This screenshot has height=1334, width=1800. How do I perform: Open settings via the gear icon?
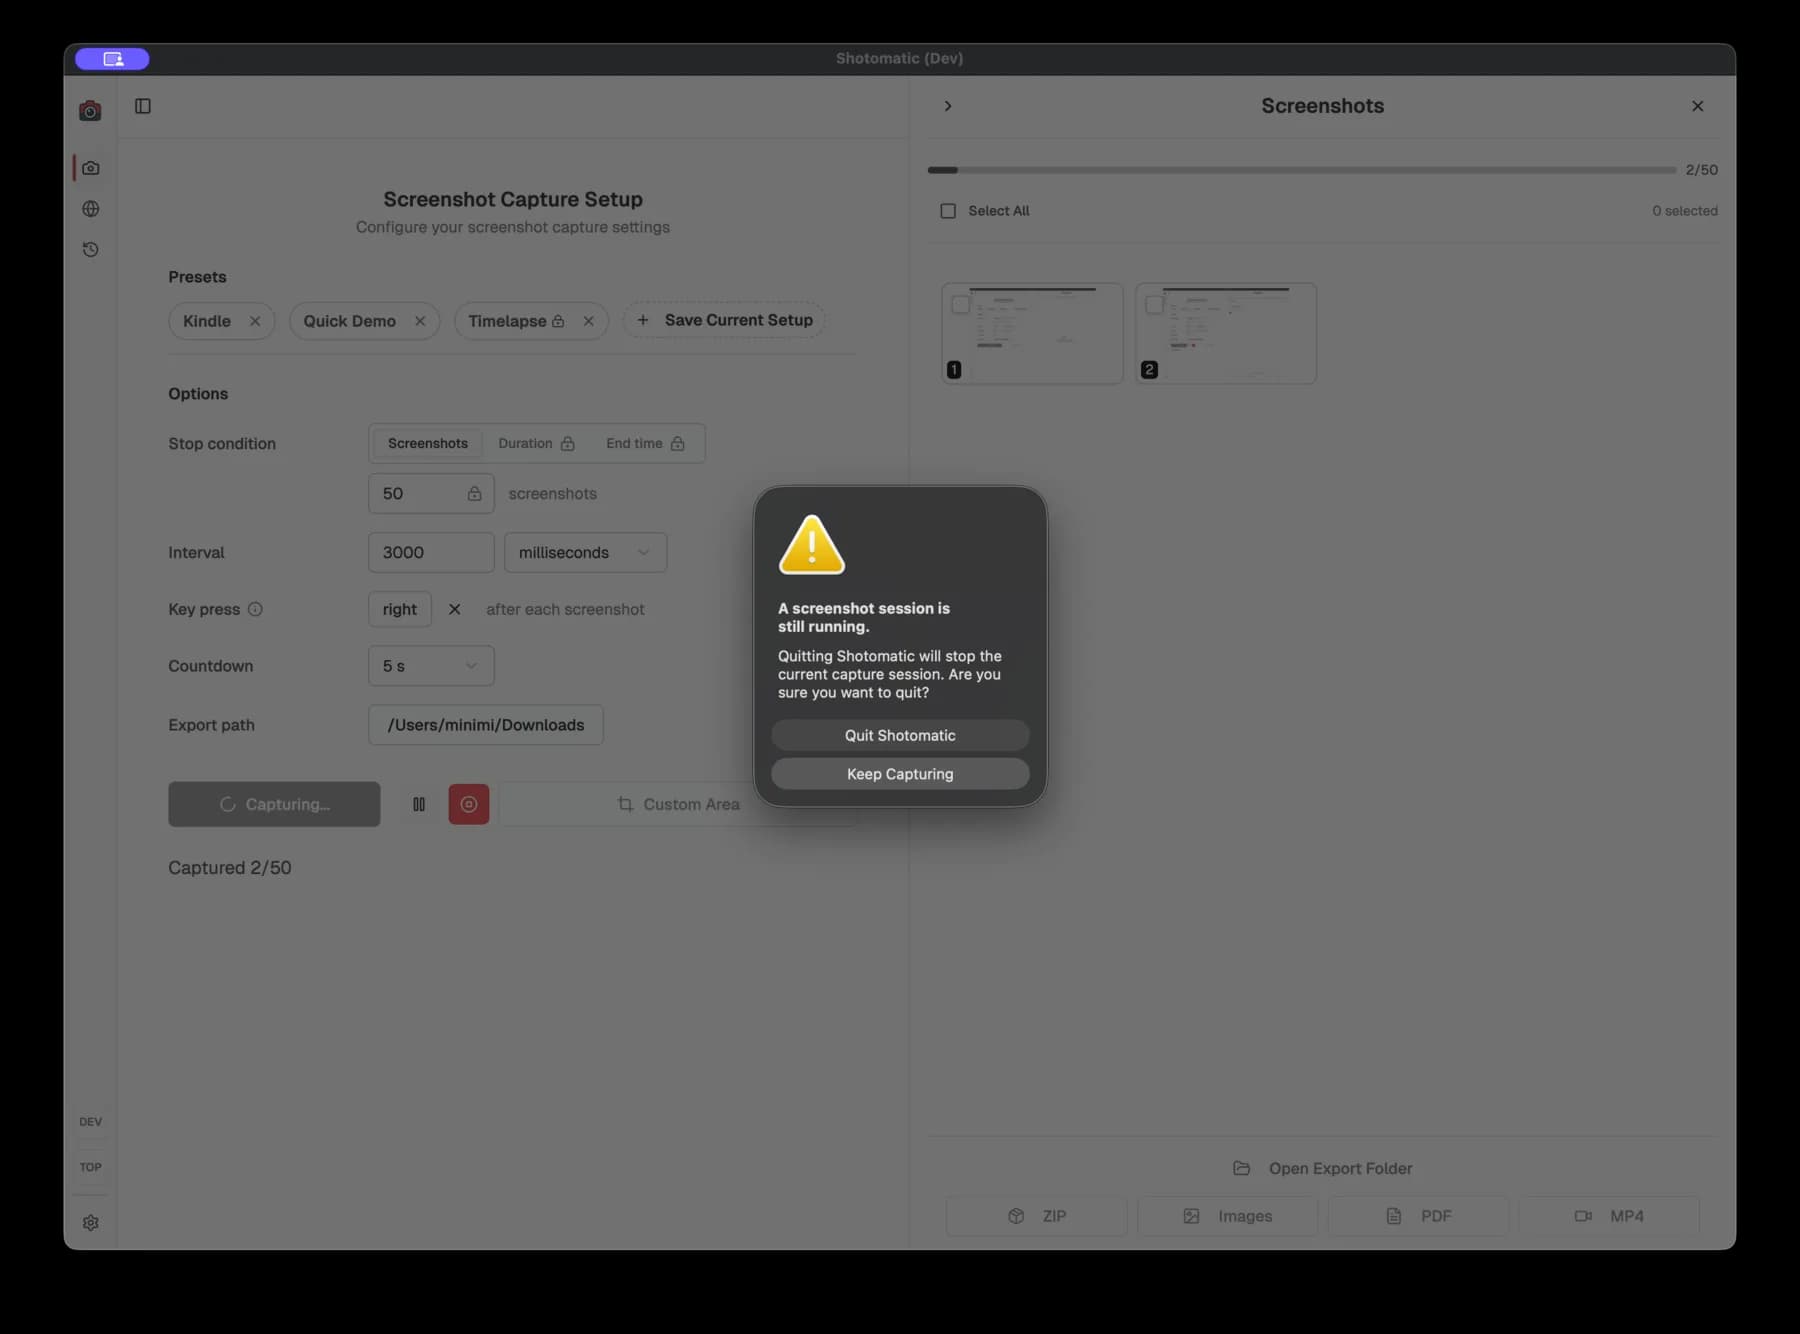[91, 1223]
